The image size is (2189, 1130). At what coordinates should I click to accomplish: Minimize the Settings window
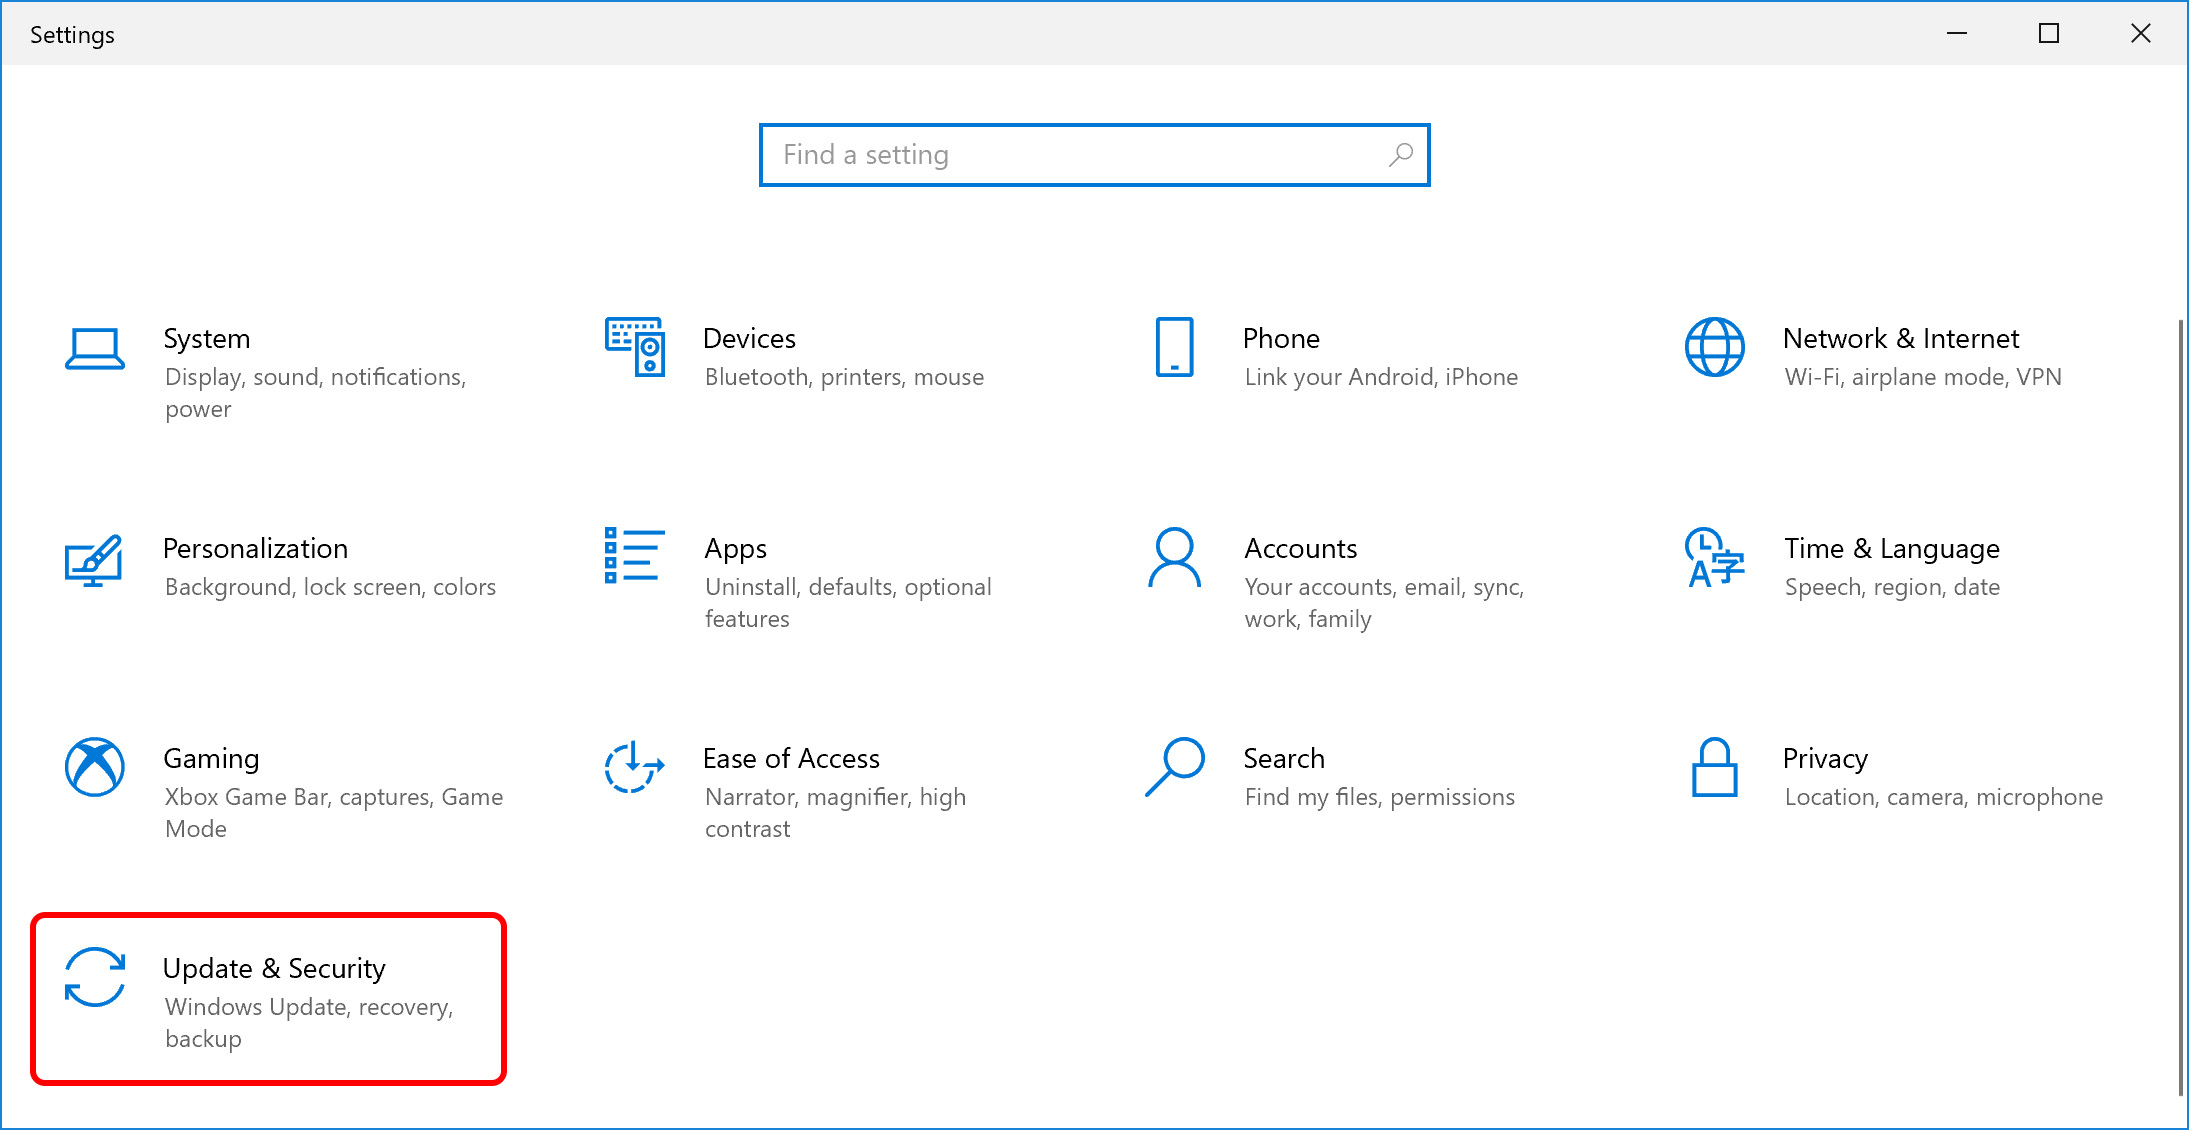1957,33
